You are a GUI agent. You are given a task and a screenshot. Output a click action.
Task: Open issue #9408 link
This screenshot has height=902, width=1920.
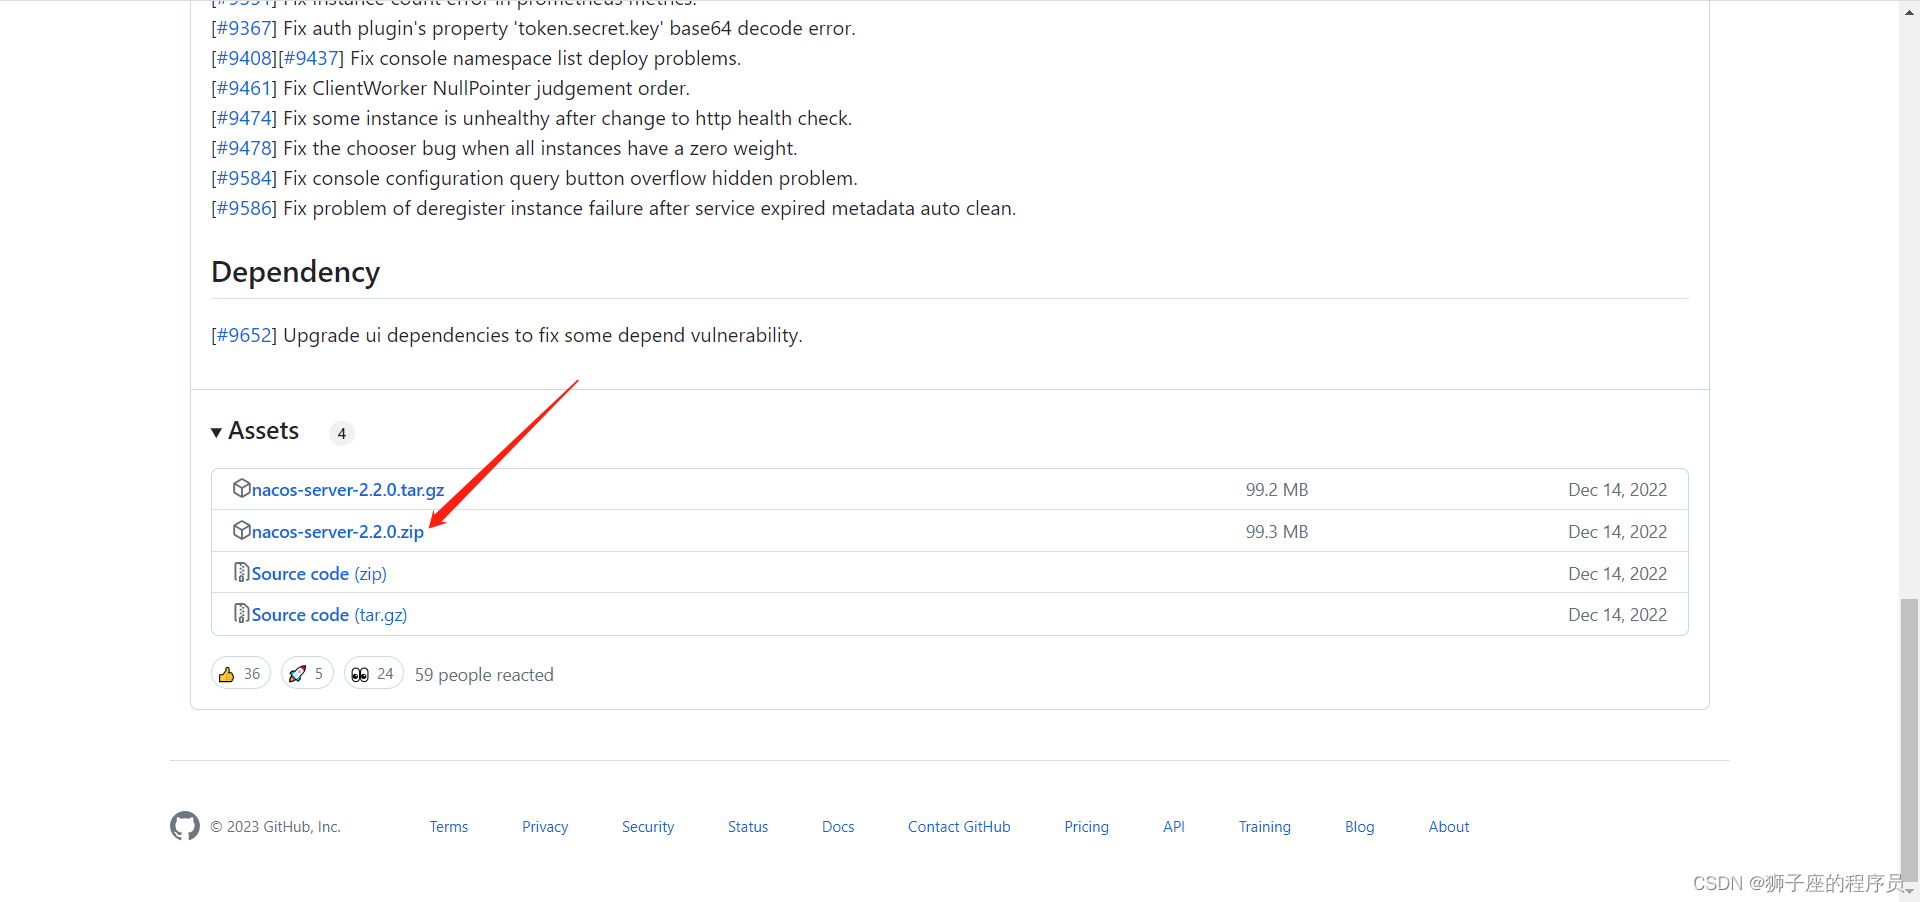click(244, 58)
